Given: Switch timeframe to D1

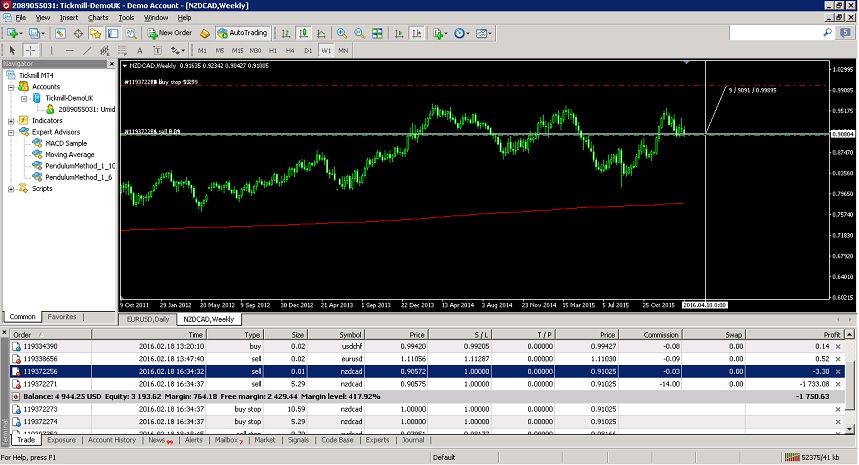Looking at the screenshot, I should click(x=308, y=50).
